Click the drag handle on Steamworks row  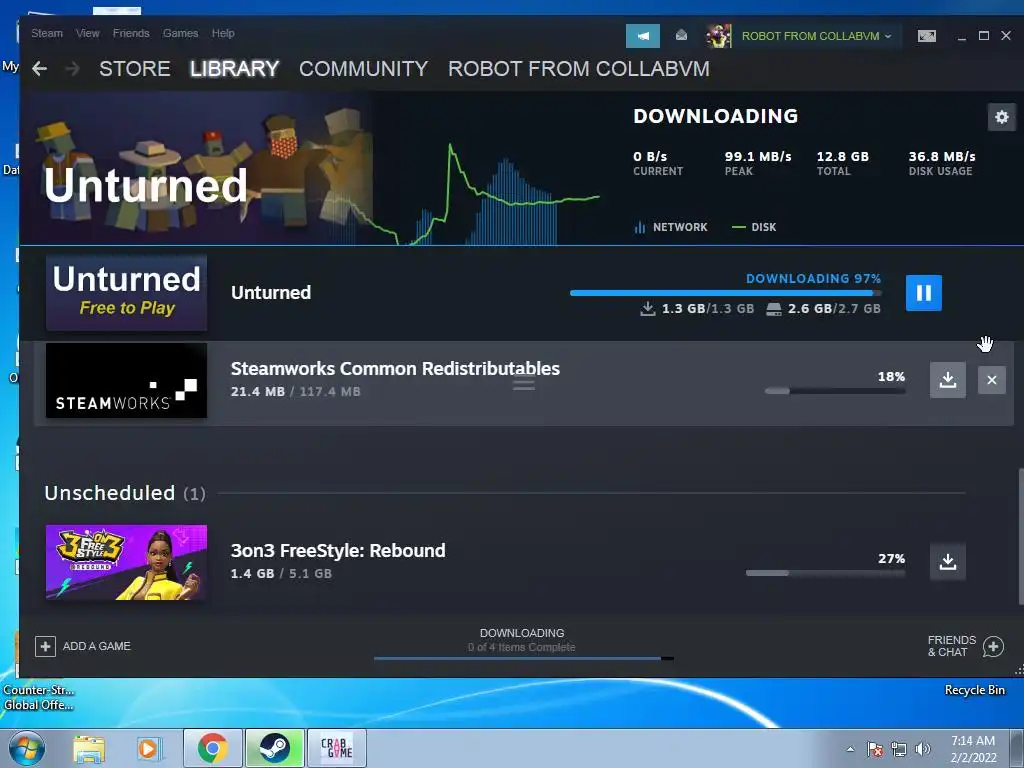tap(524, 385)
